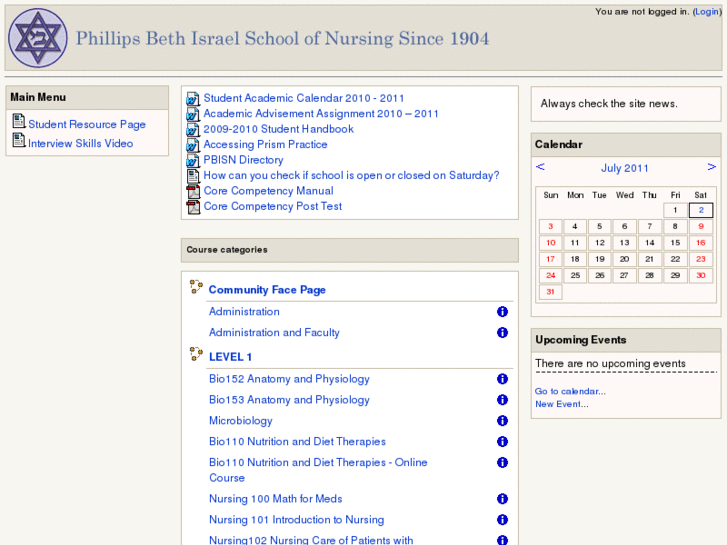Open Accessing Prism Practice link
Image resolution: width=727 pixels, height=545 pixels.
click(x=265, y=145)
